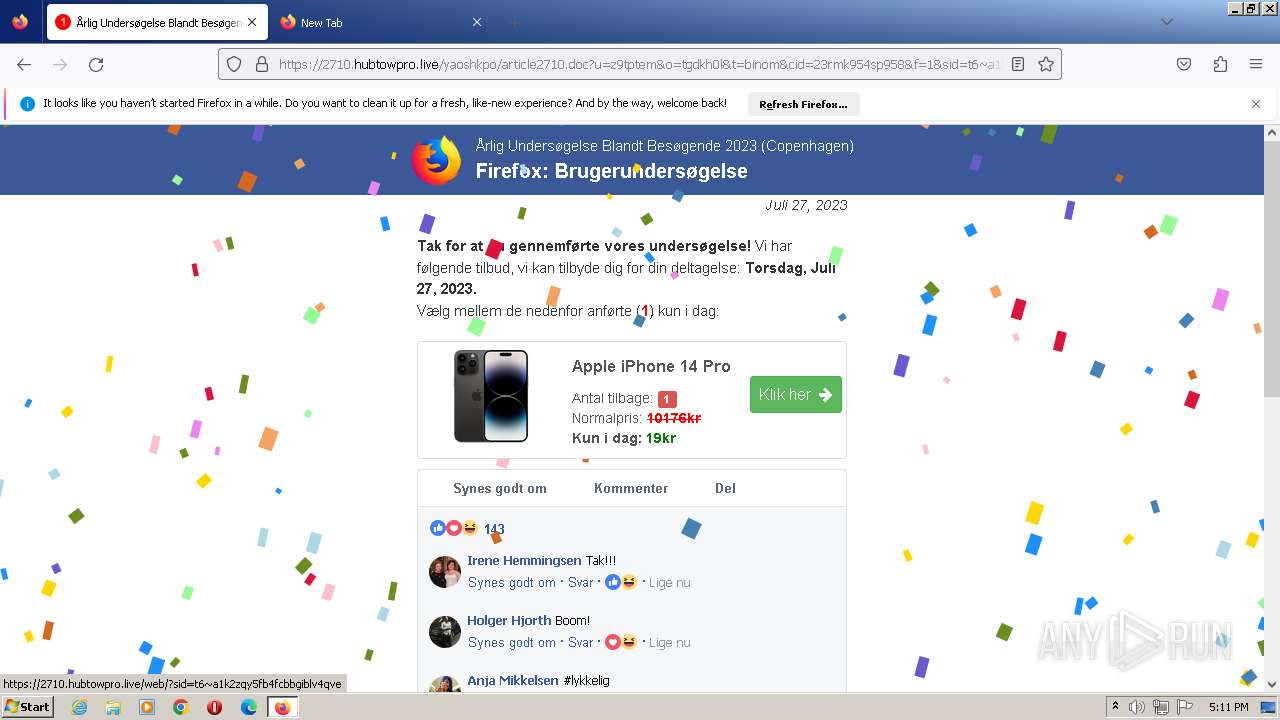Screen dimensions: 1280x720
Task: Launch Google Chrome from taskbar
Action: 181,707
